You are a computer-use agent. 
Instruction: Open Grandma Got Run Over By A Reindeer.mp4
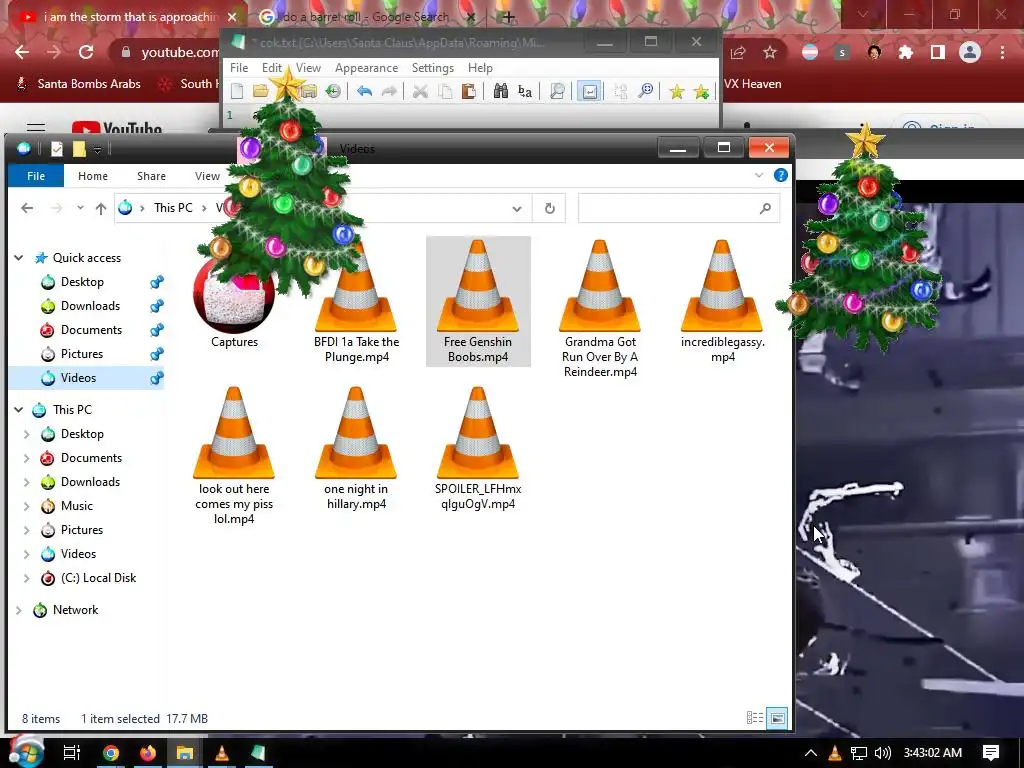tap(600, 308)
